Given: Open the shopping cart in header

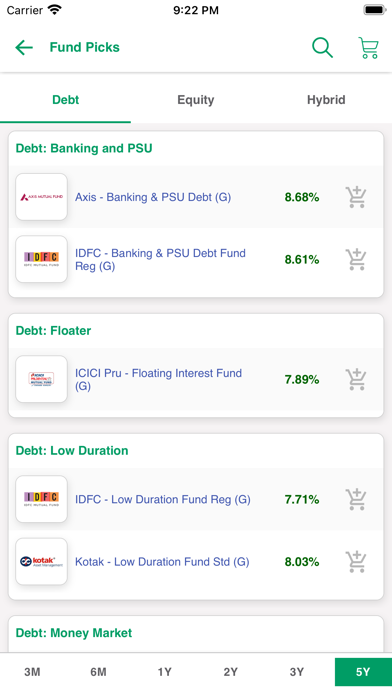Looking at the screenshot, I should click(368, 47).
